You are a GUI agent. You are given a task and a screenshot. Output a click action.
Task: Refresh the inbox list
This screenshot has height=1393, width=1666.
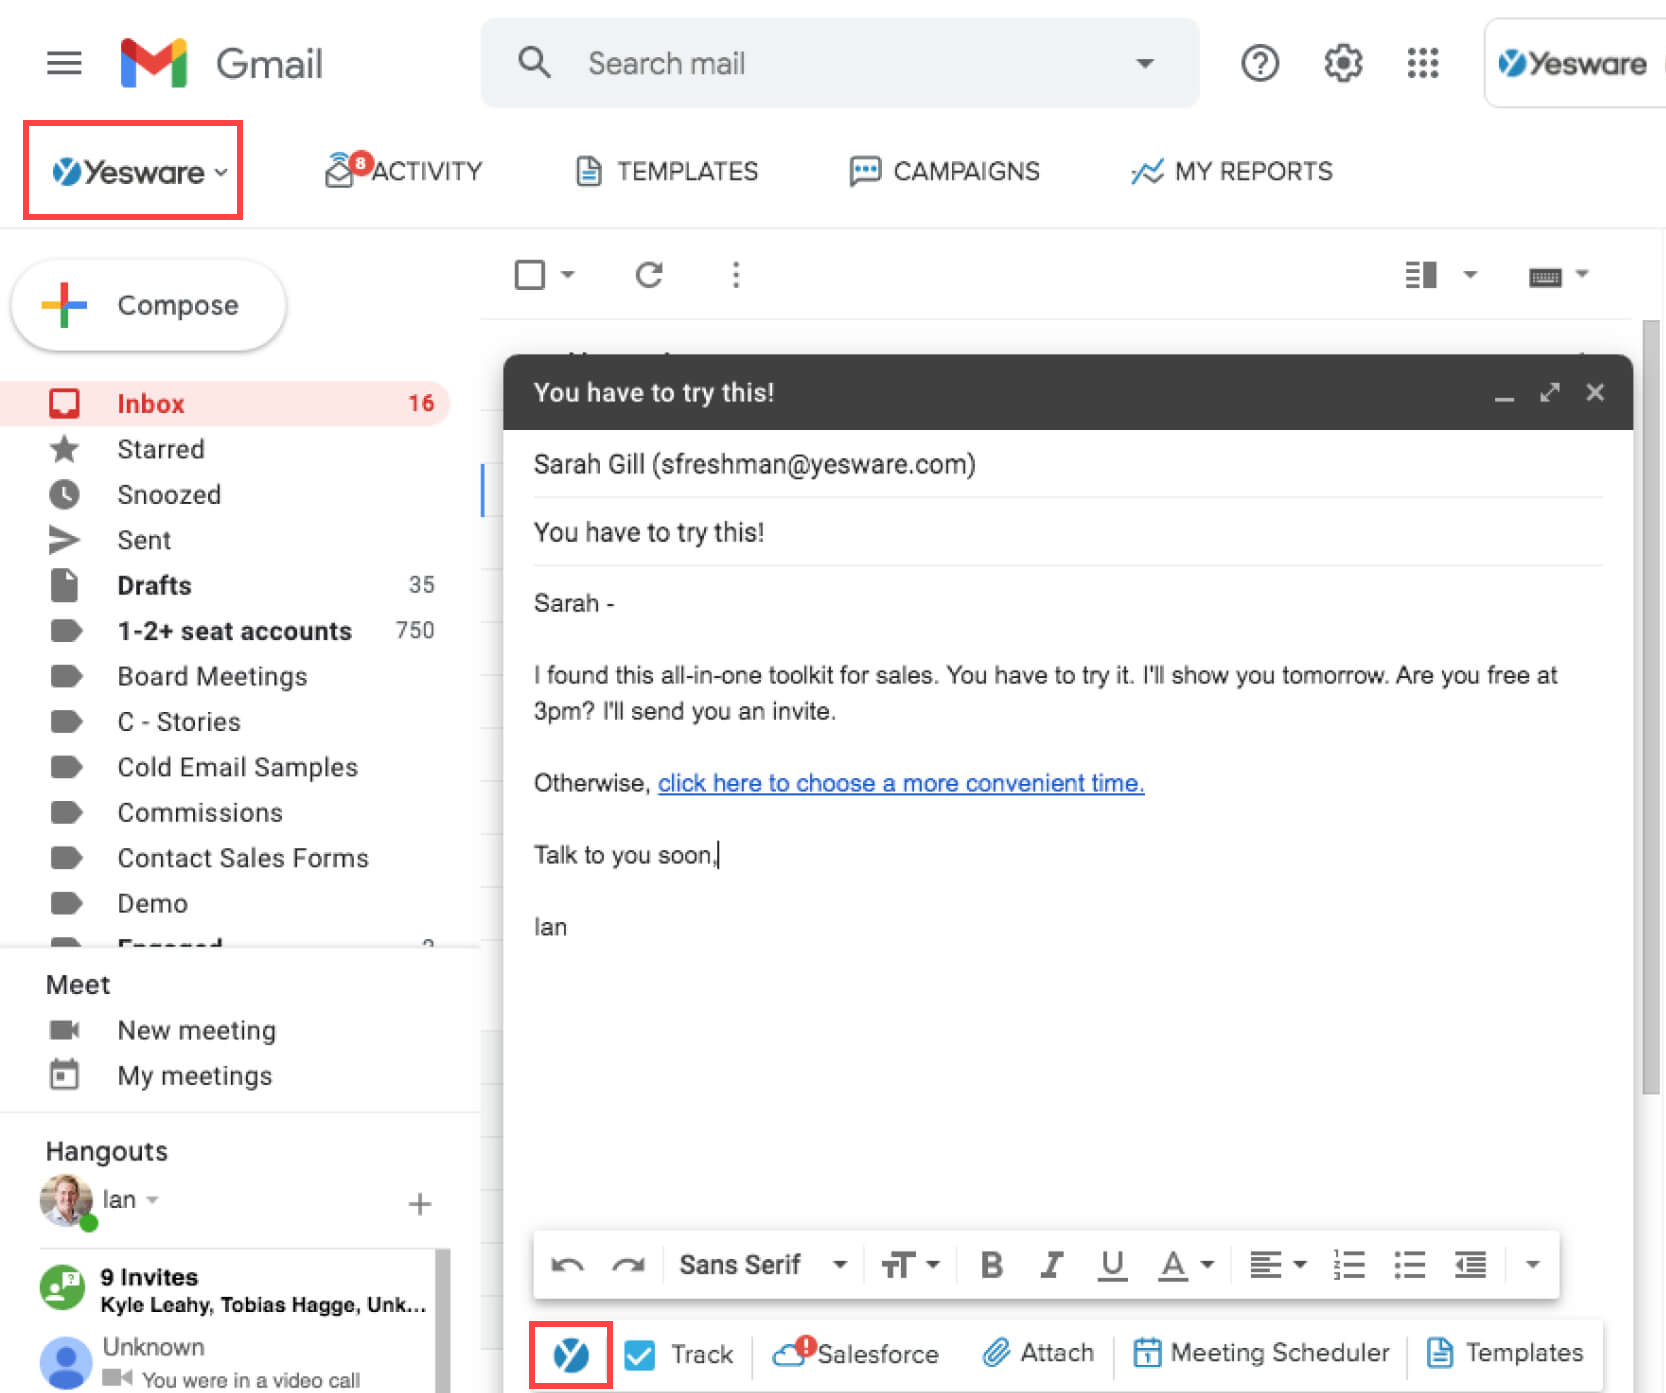[x=649, y=274]
